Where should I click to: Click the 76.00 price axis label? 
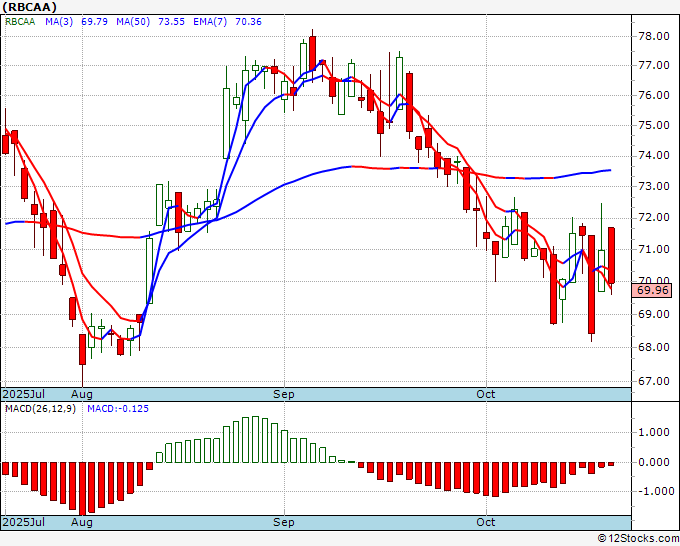[x=654, y=96]
